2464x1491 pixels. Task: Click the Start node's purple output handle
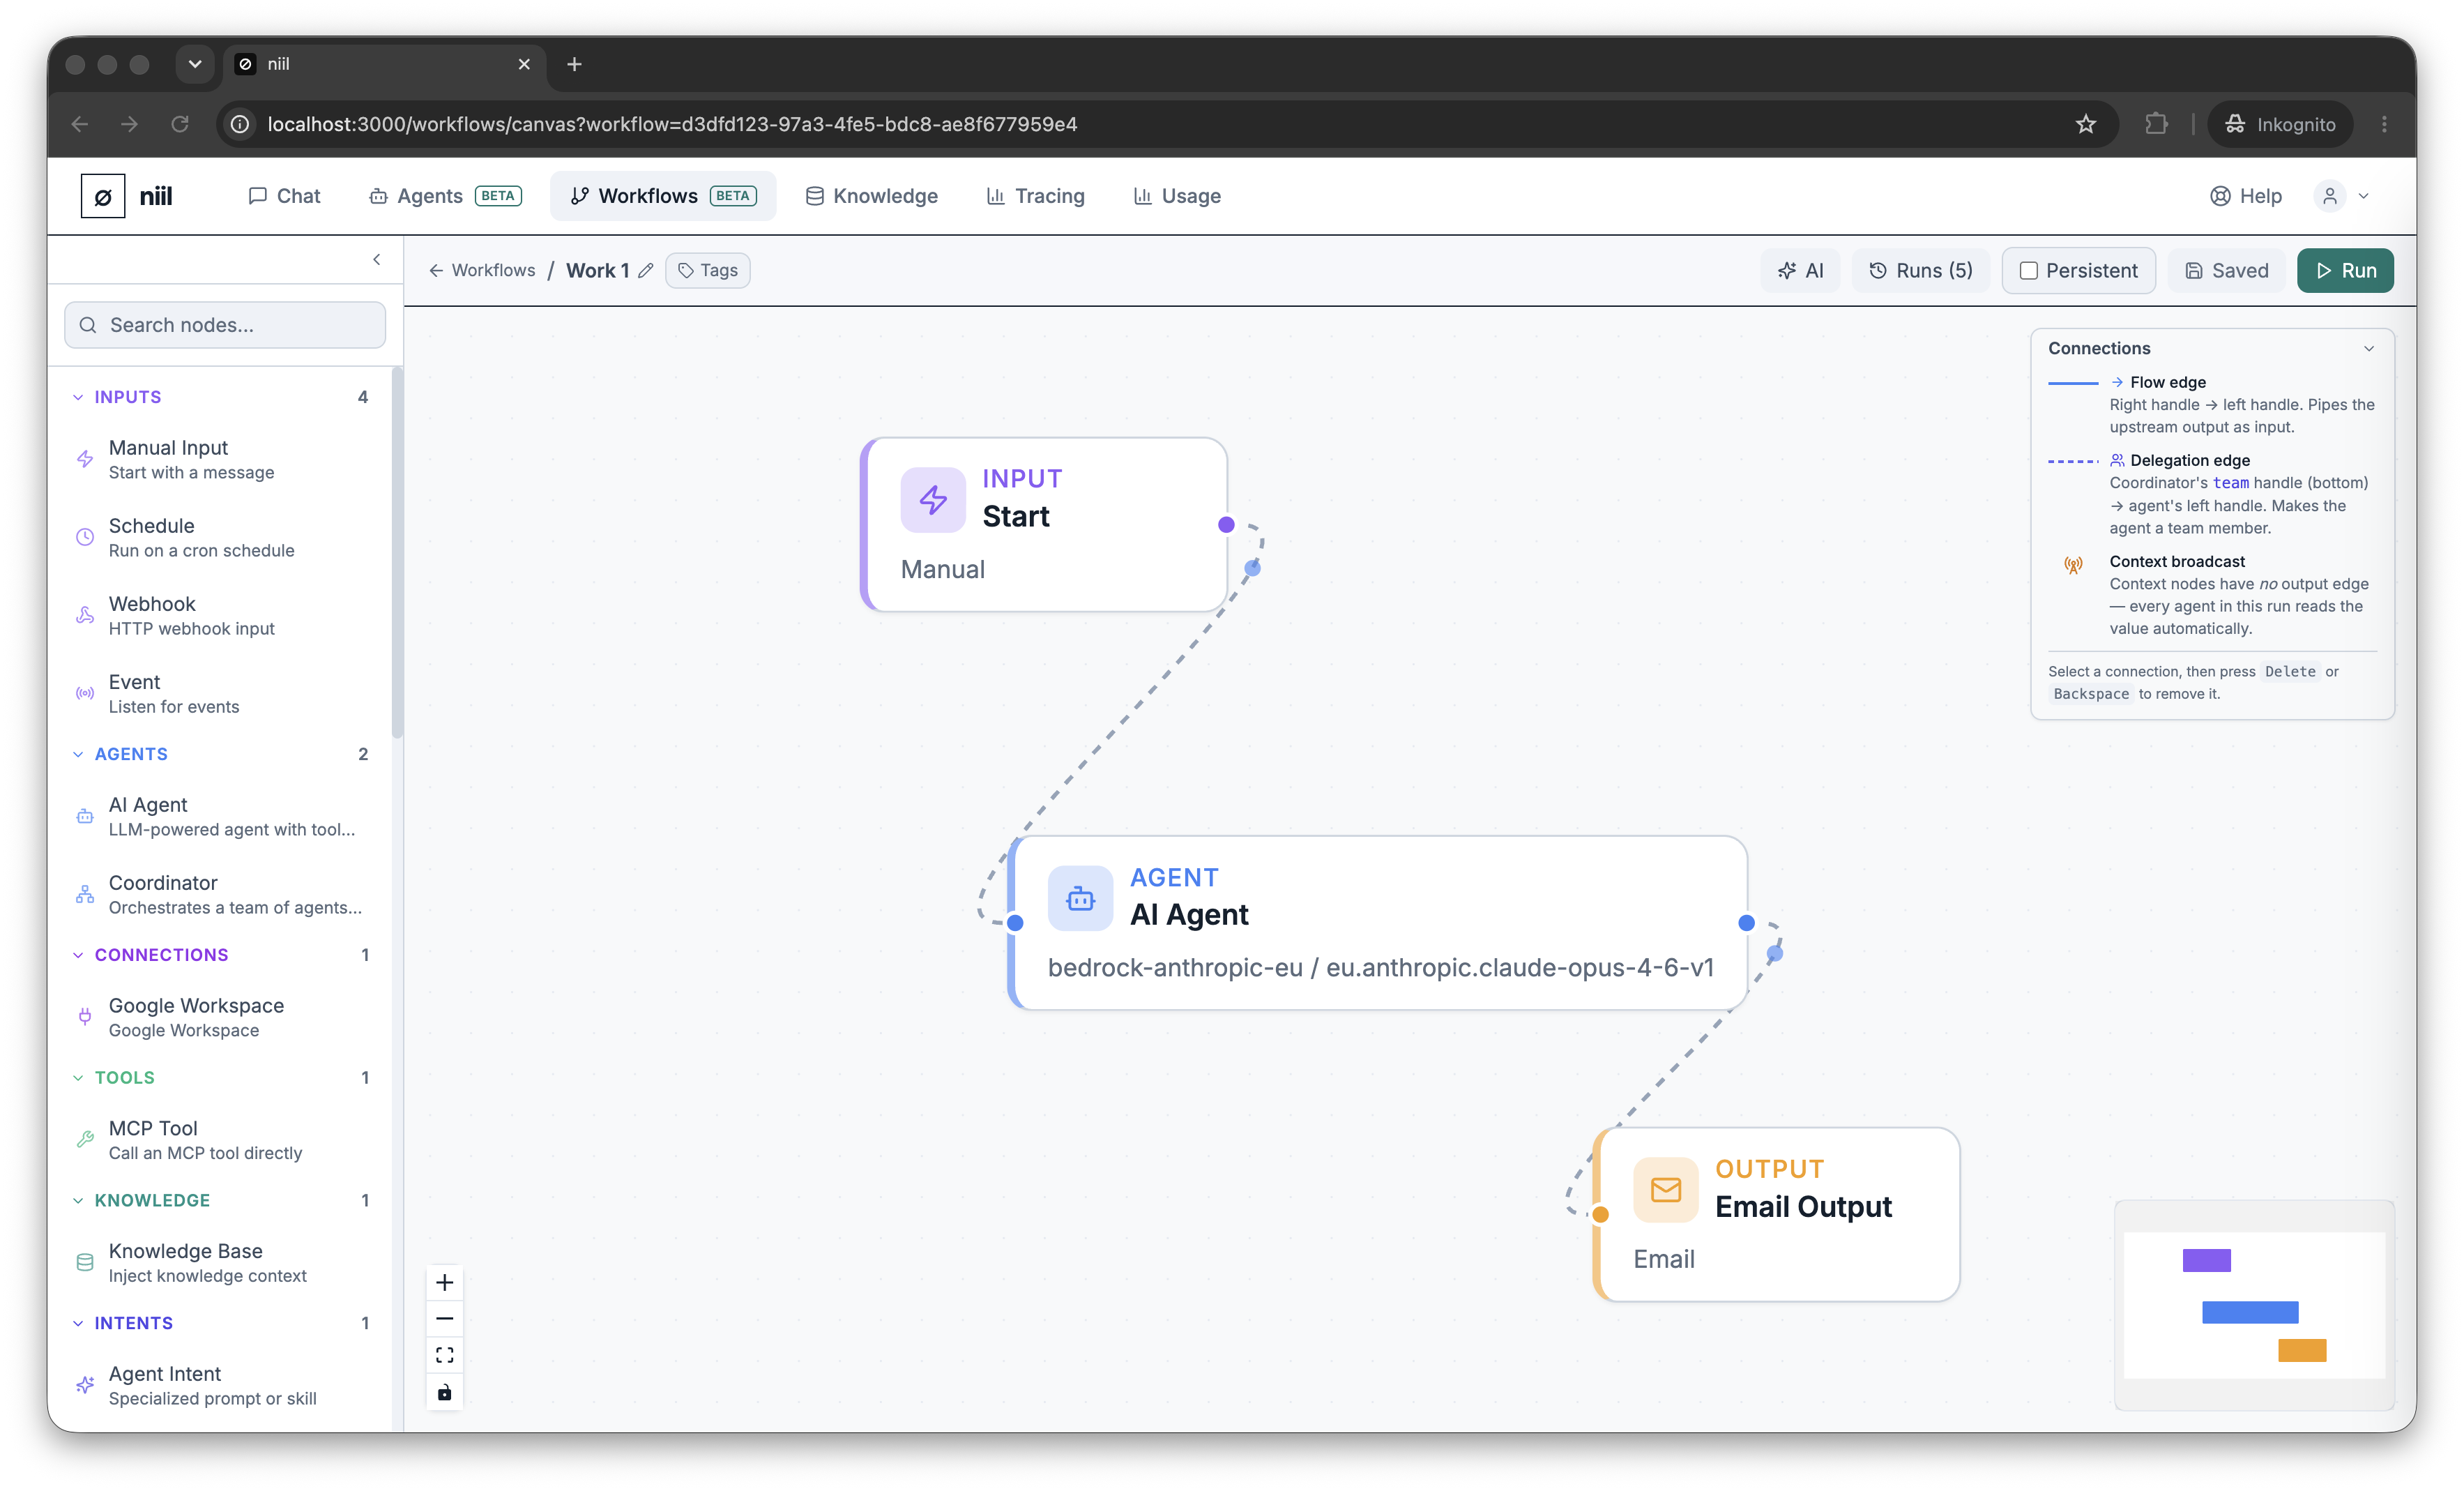click(x=1226, y=525)
